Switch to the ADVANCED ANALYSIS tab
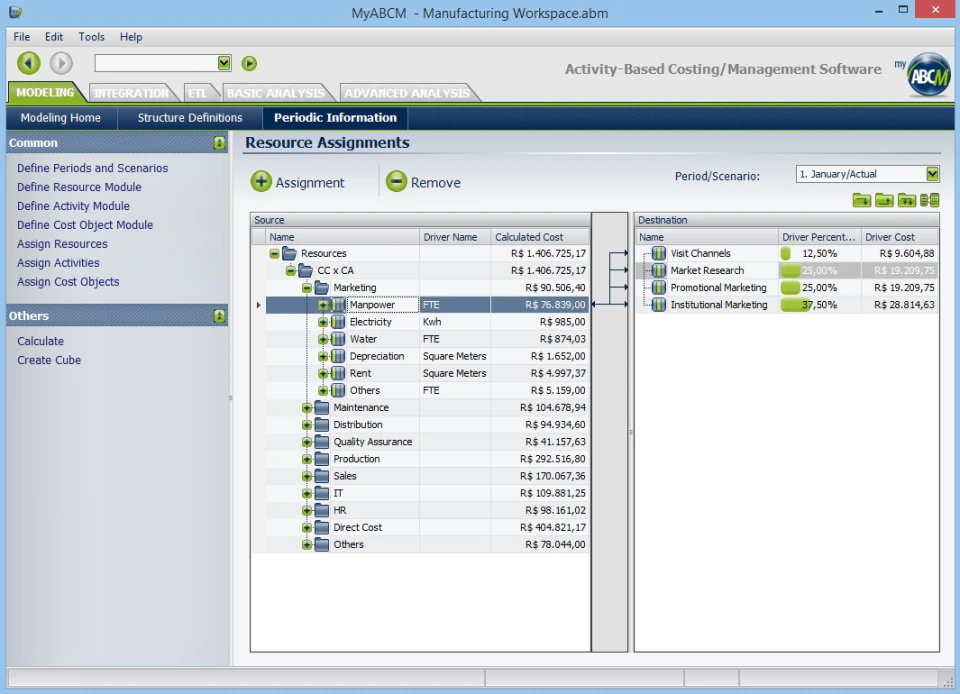The image size is (960, 694). point(407,93)
